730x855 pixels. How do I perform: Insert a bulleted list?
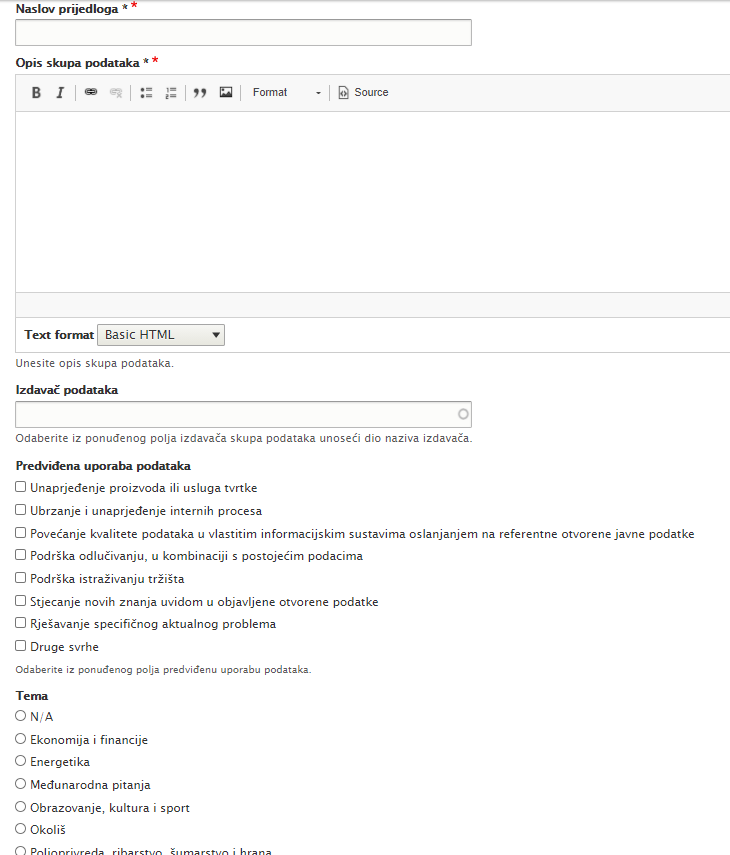[146, 93]
